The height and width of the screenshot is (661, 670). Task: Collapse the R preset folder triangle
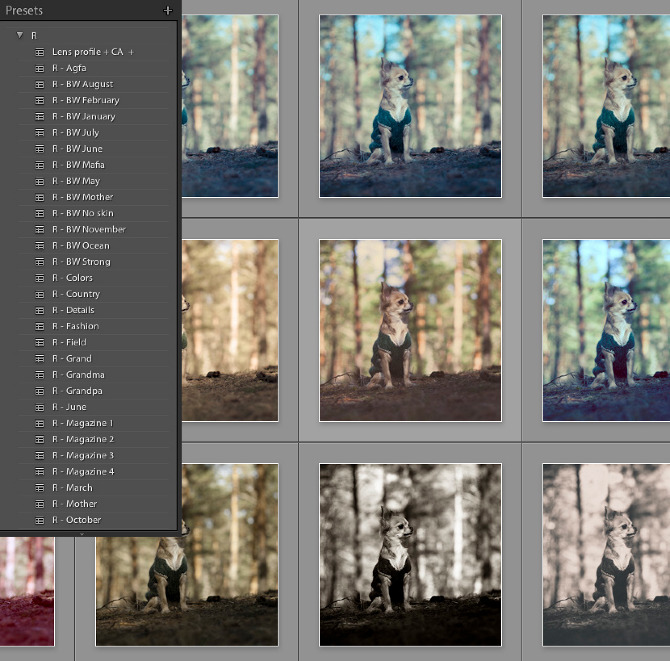click(20, 35)
